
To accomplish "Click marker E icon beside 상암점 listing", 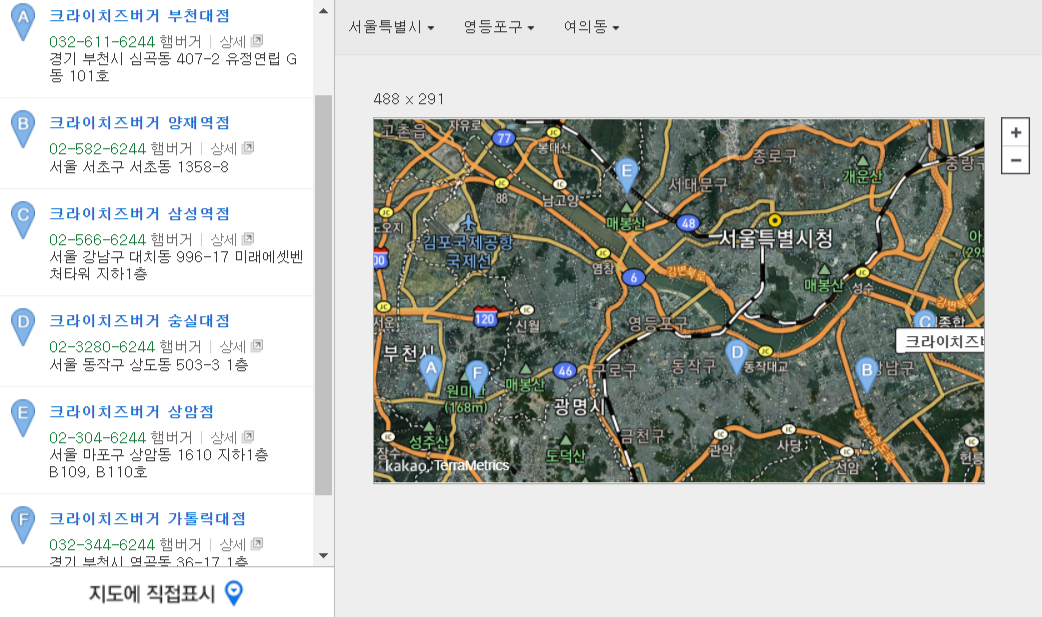I will [23, 417].
